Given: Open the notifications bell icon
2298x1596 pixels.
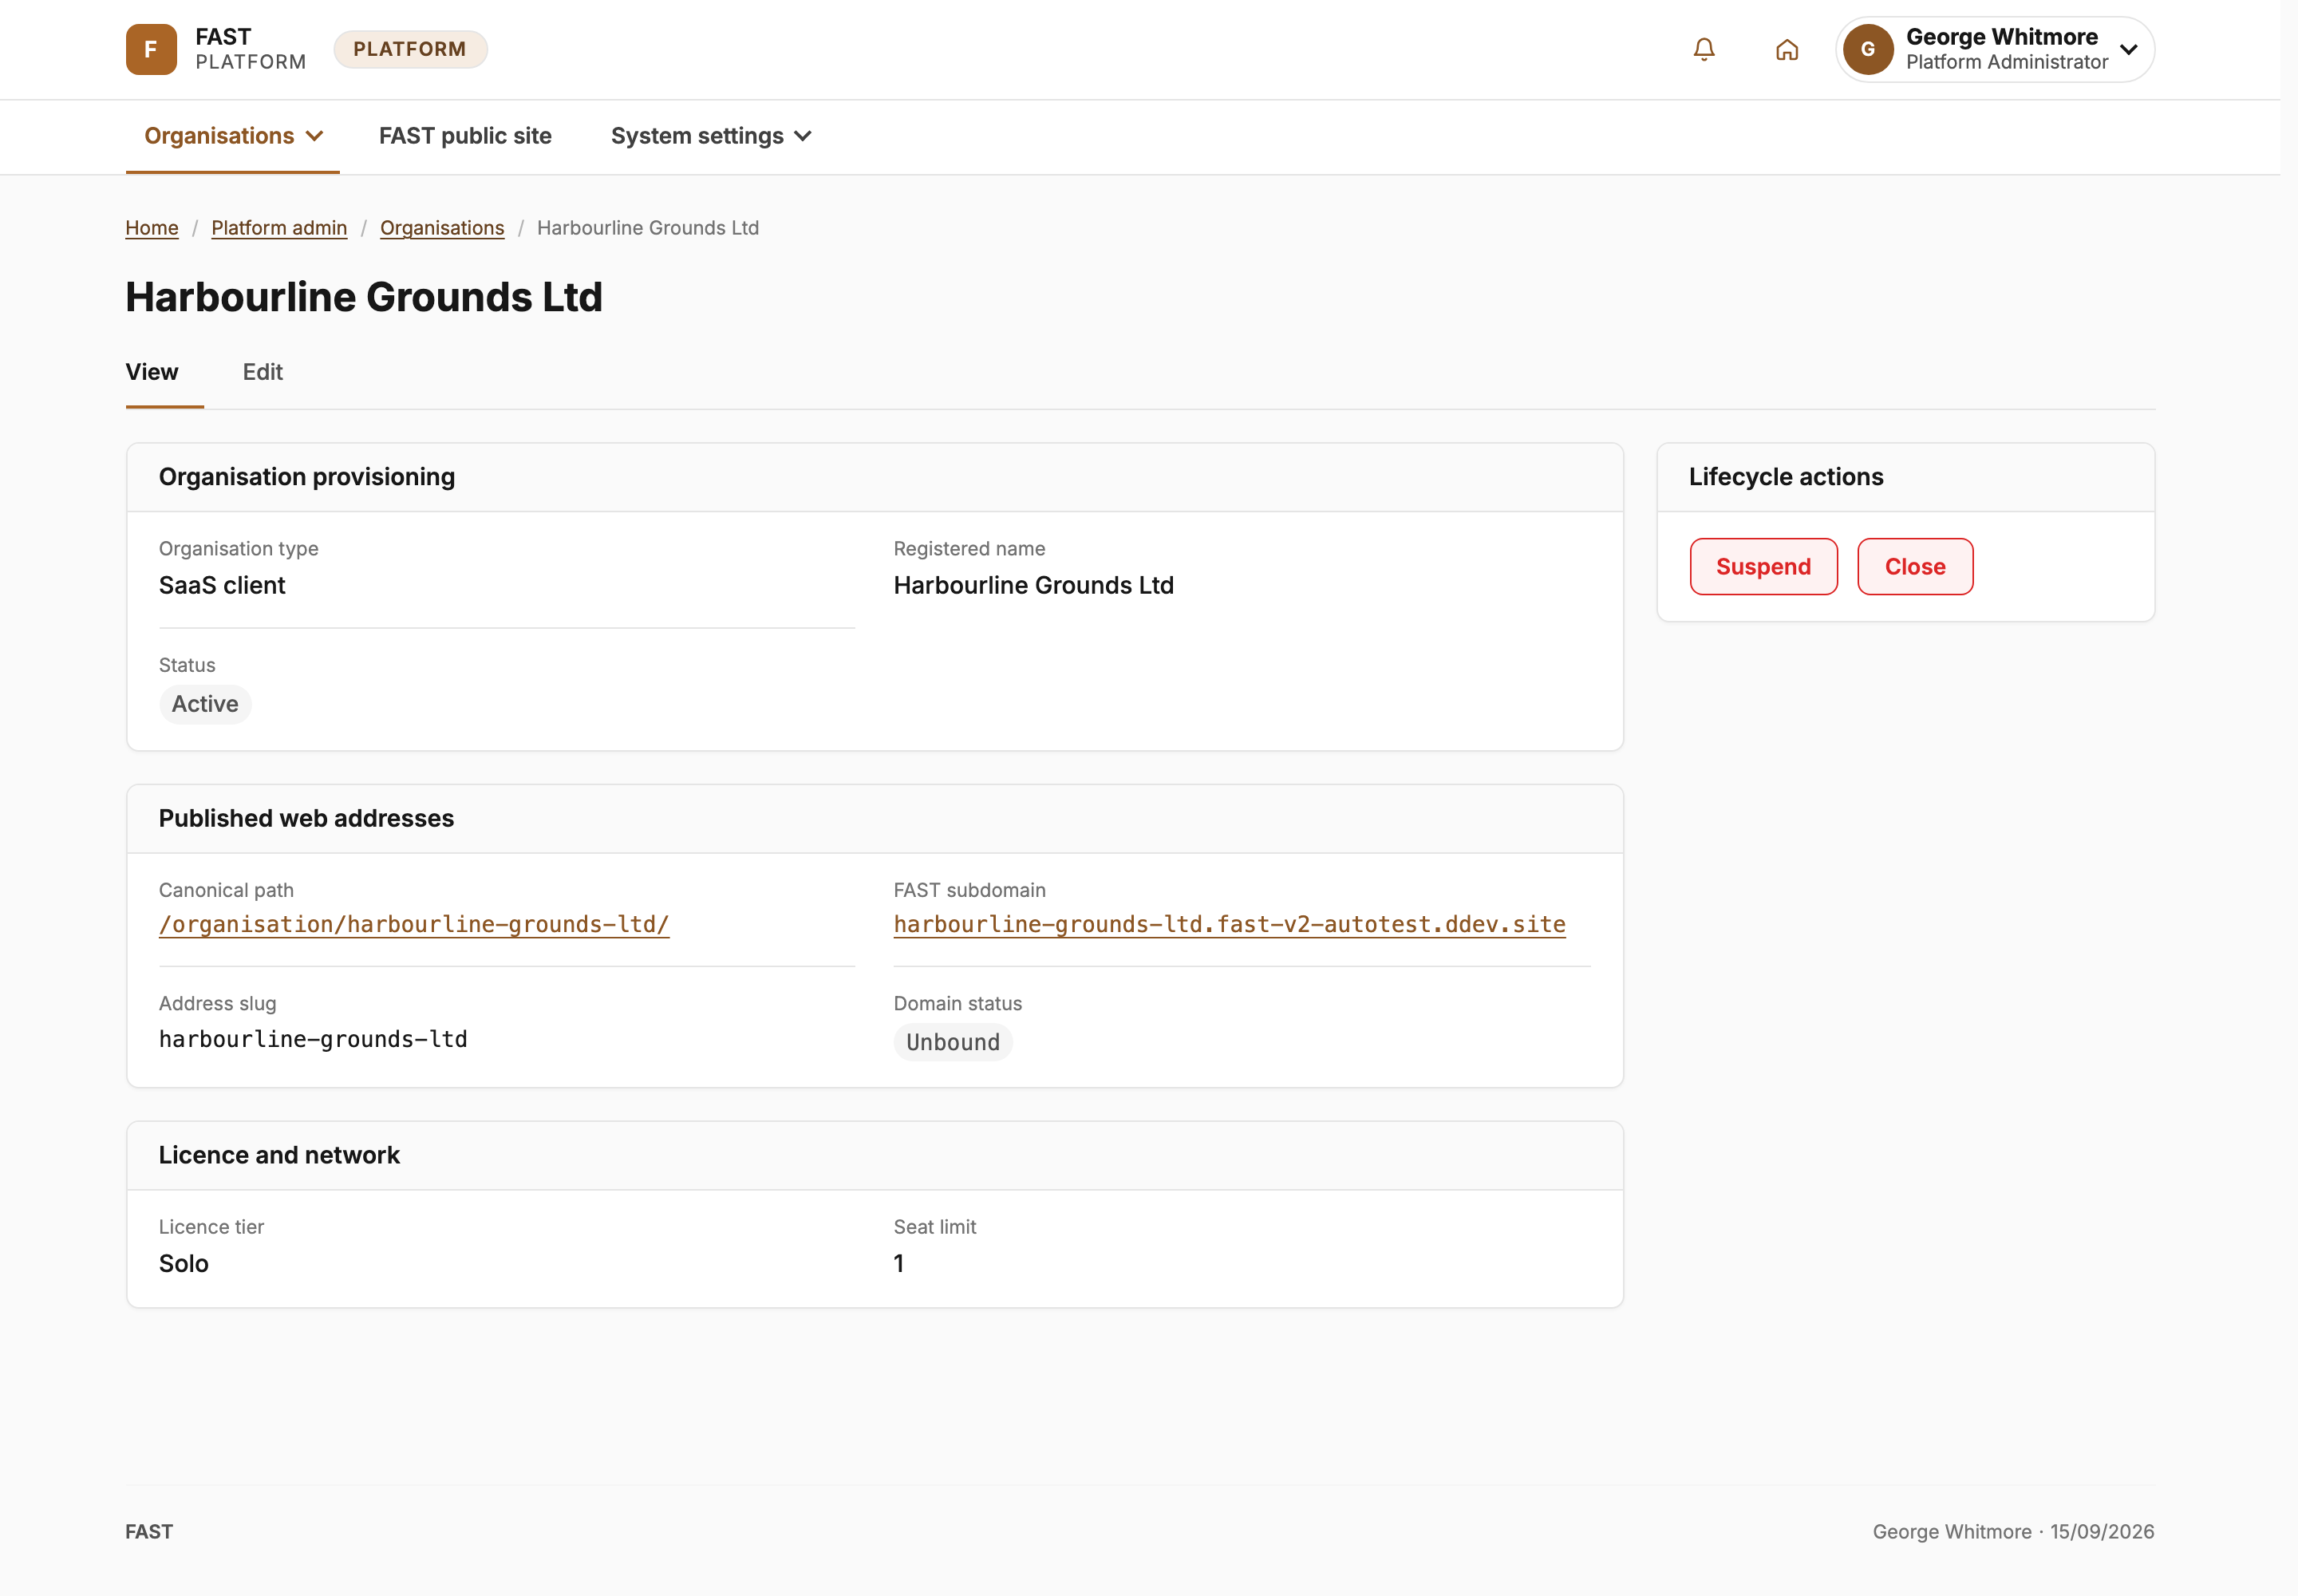Looking at the screenshot, I should coord(1704,49).
